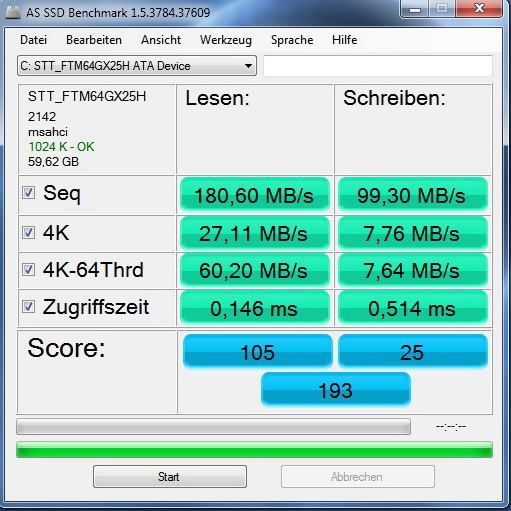This screenshot has height=511, width=511.
Task: Toggle the 4K test checkbox
Action: pyautogui.click(x=28, y=232)
